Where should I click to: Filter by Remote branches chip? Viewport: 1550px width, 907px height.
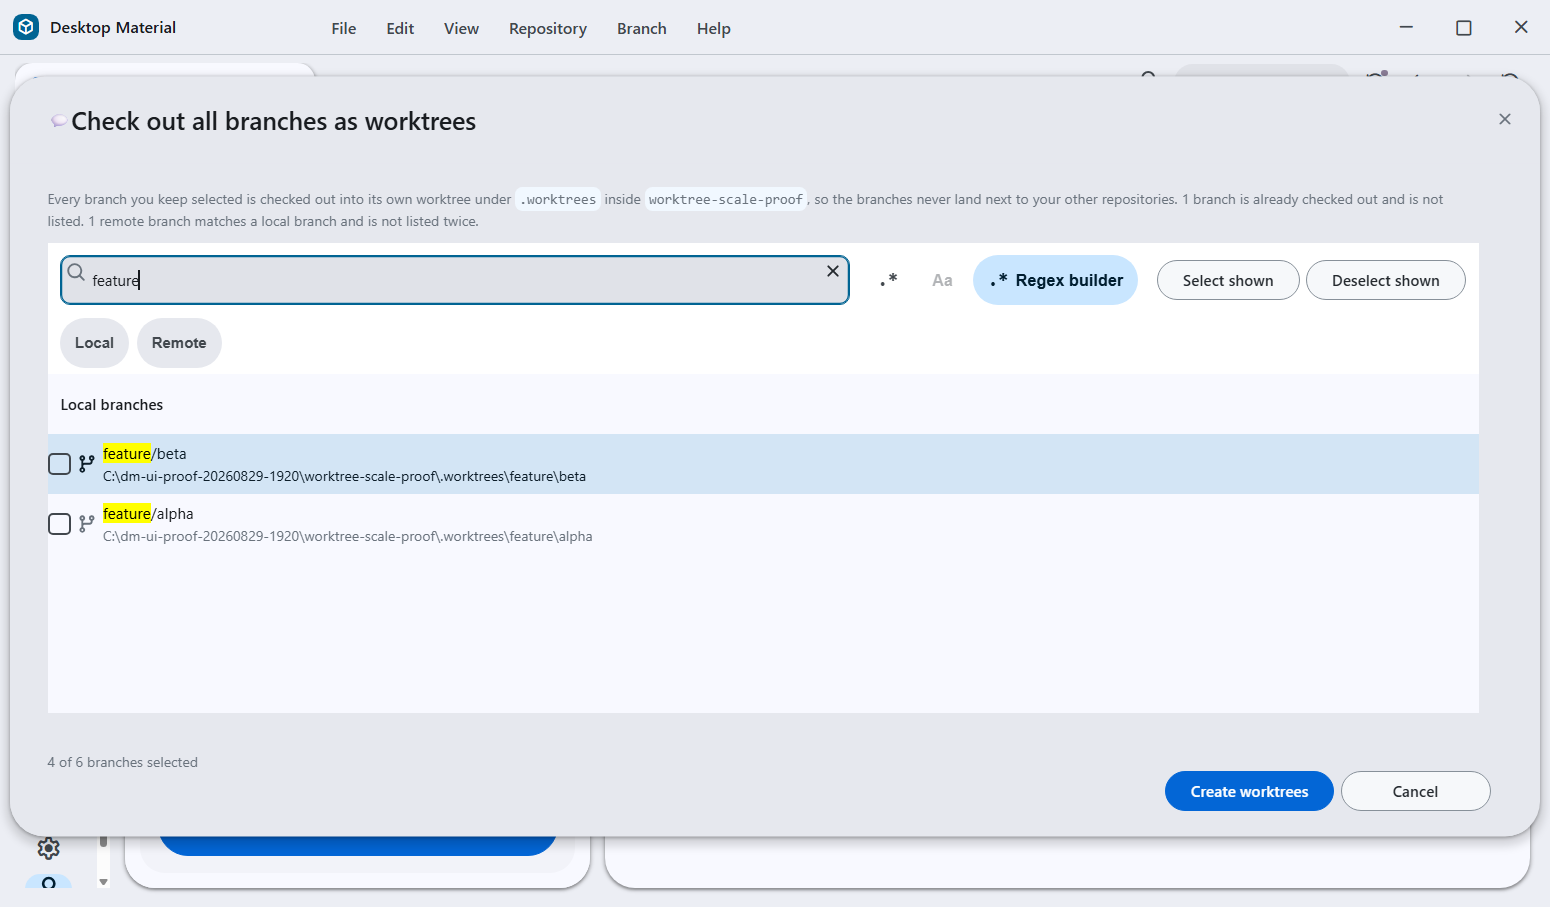click(179, 343)
